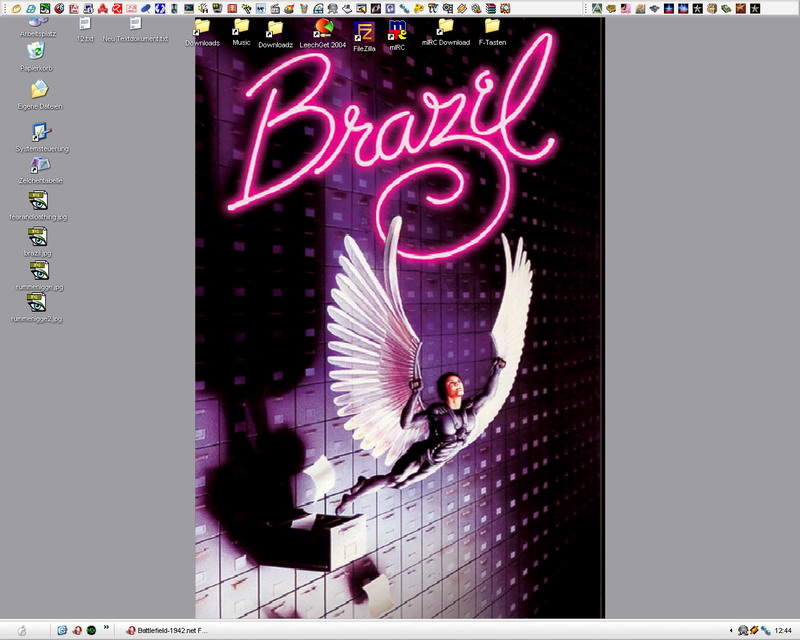The image size is (800, 640).
Task: Launch the Systemsteuerung shortcut
Action: point(42,137)
